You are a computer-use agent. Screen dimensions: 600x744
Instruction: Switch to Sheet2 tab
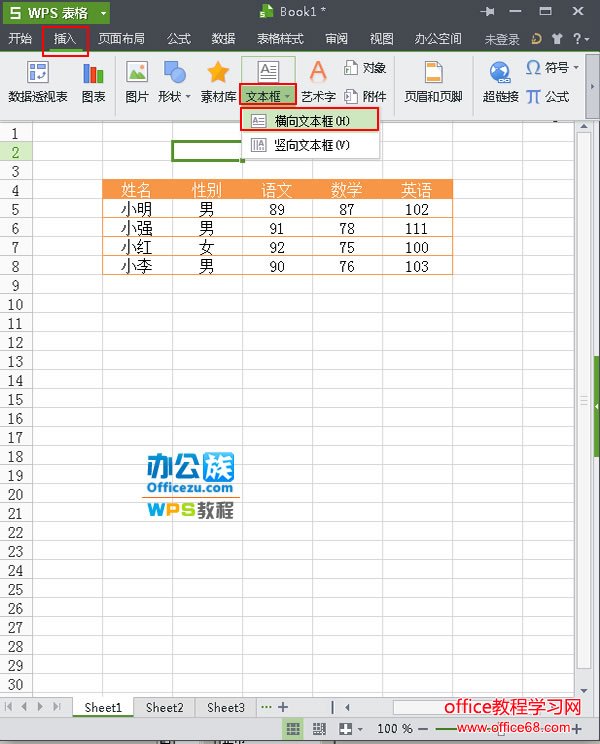click(x=164, y=707)
